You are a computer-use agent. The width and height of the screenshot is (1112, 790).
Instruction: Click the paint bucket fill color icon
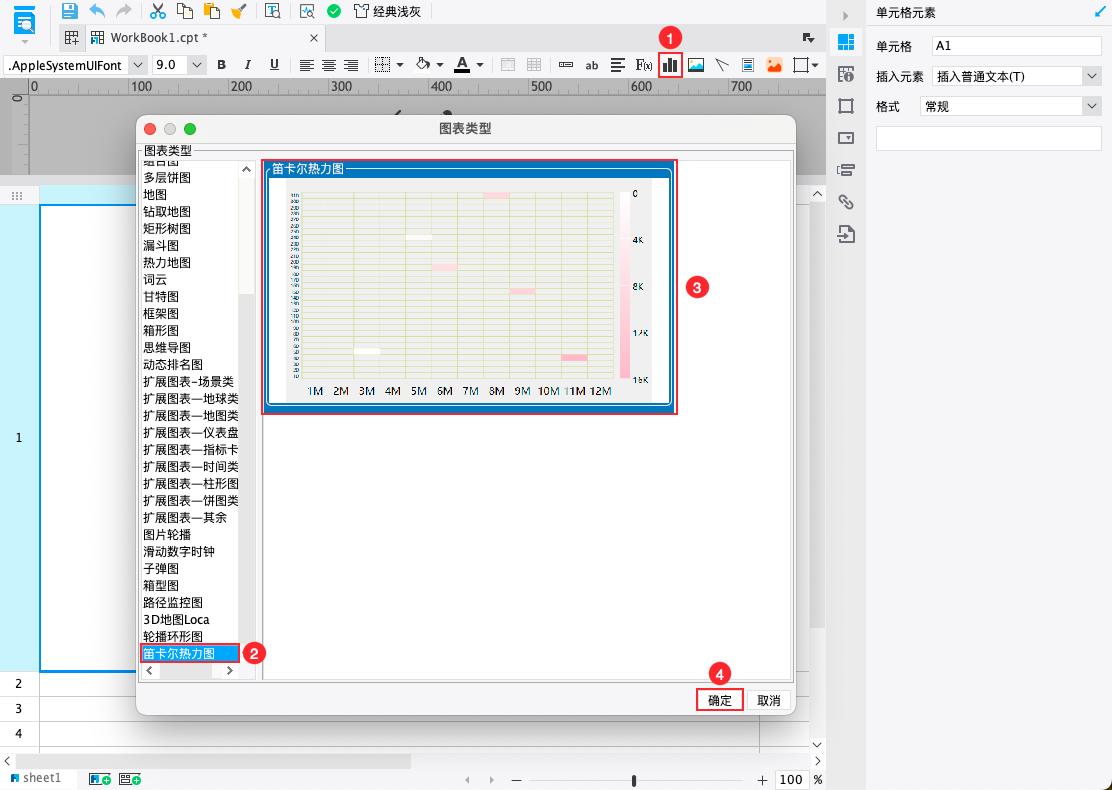423,64
